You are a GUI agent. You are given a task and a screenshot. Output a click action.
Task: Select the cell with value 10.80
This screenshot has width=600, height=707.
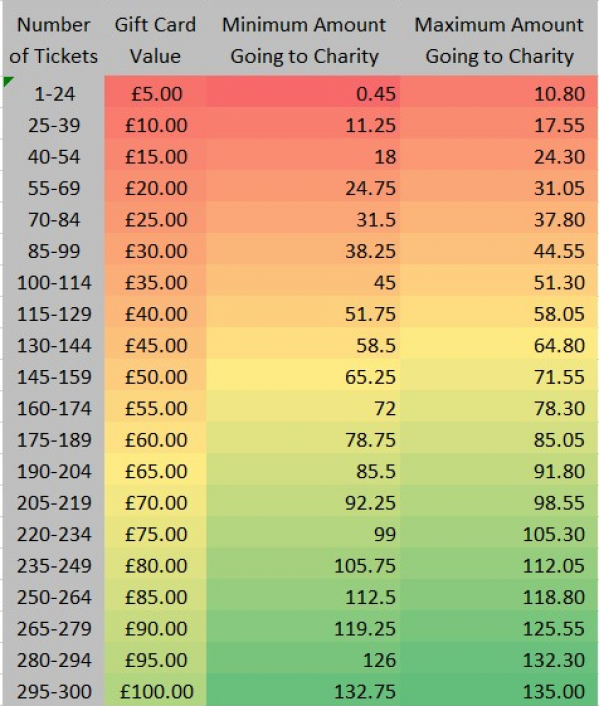(499, 92)
